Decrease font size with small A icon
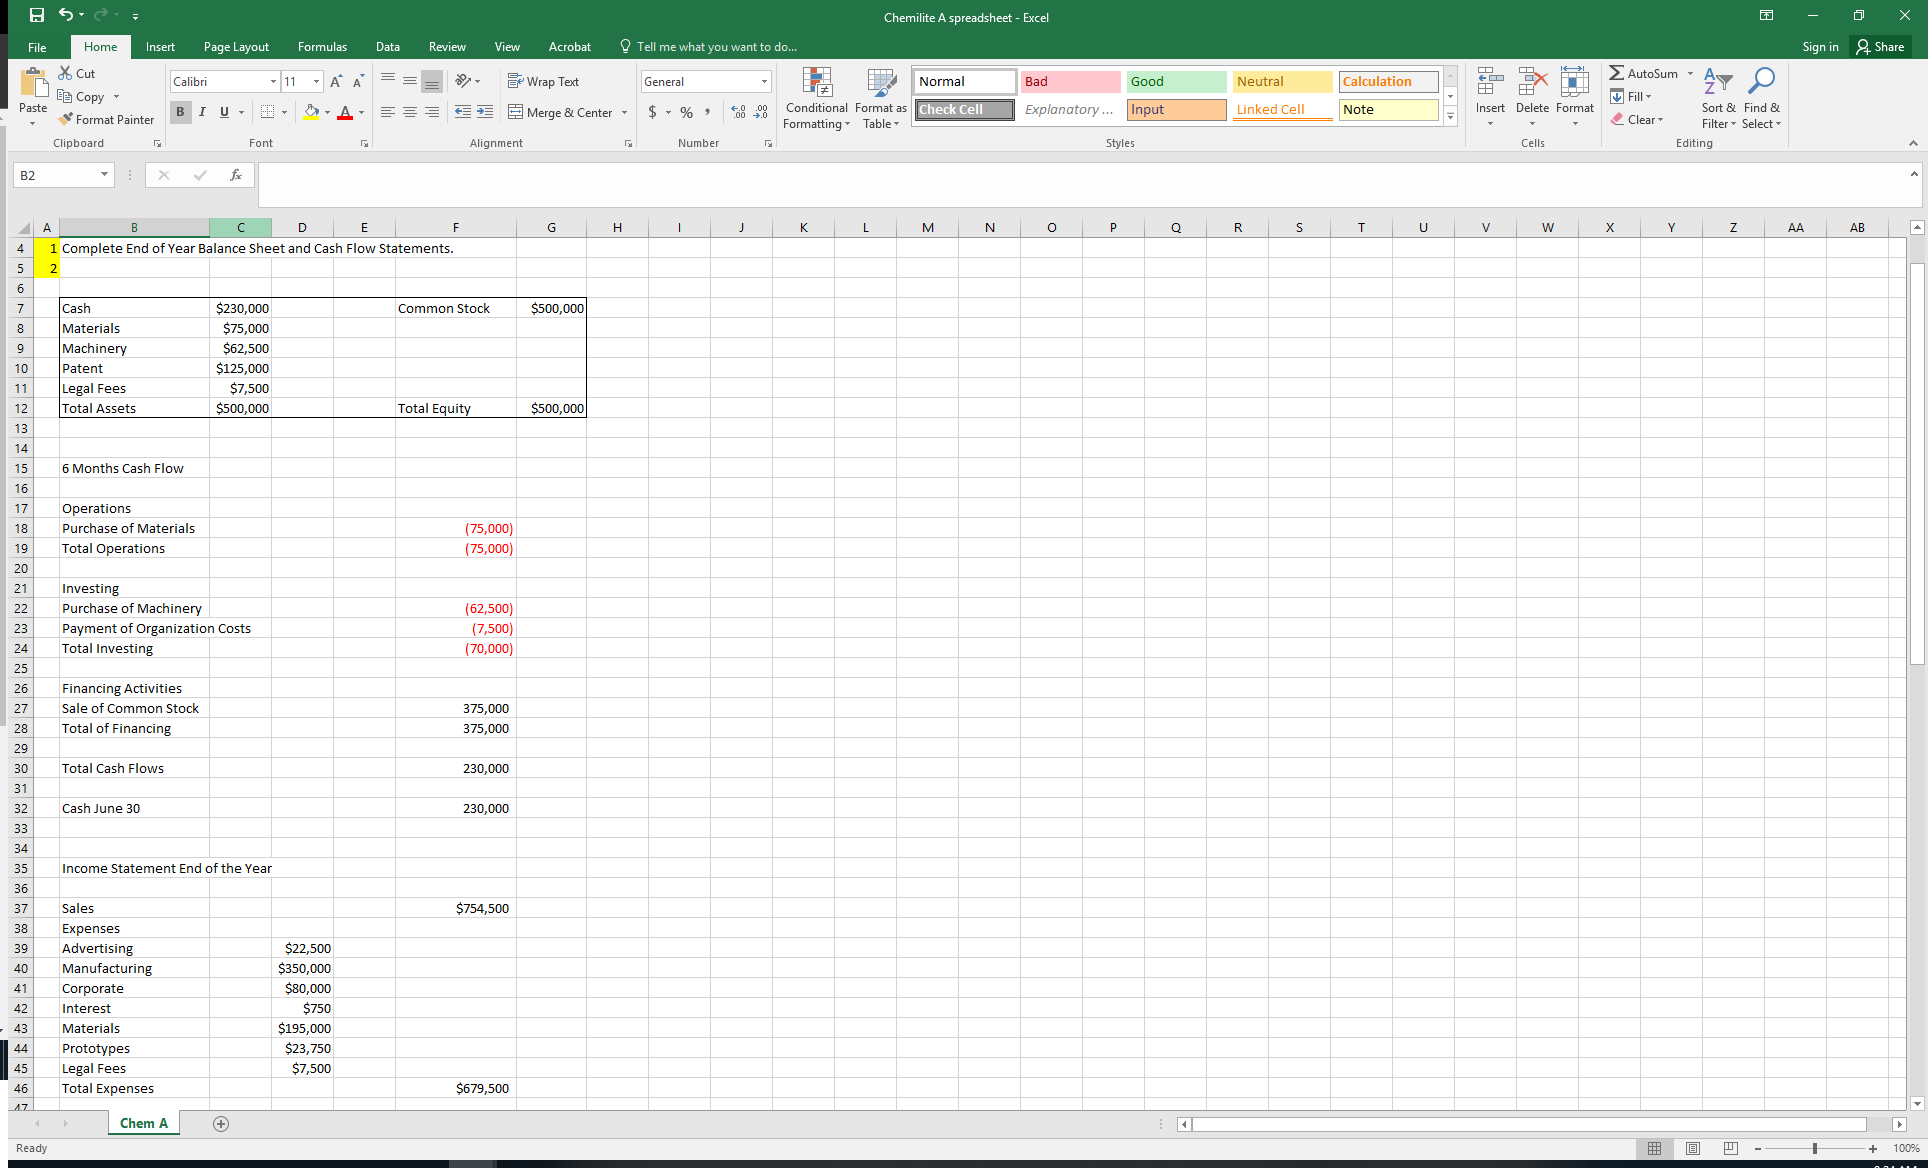The width and height of the screenshot is (1928, 1168). [358, 81]
